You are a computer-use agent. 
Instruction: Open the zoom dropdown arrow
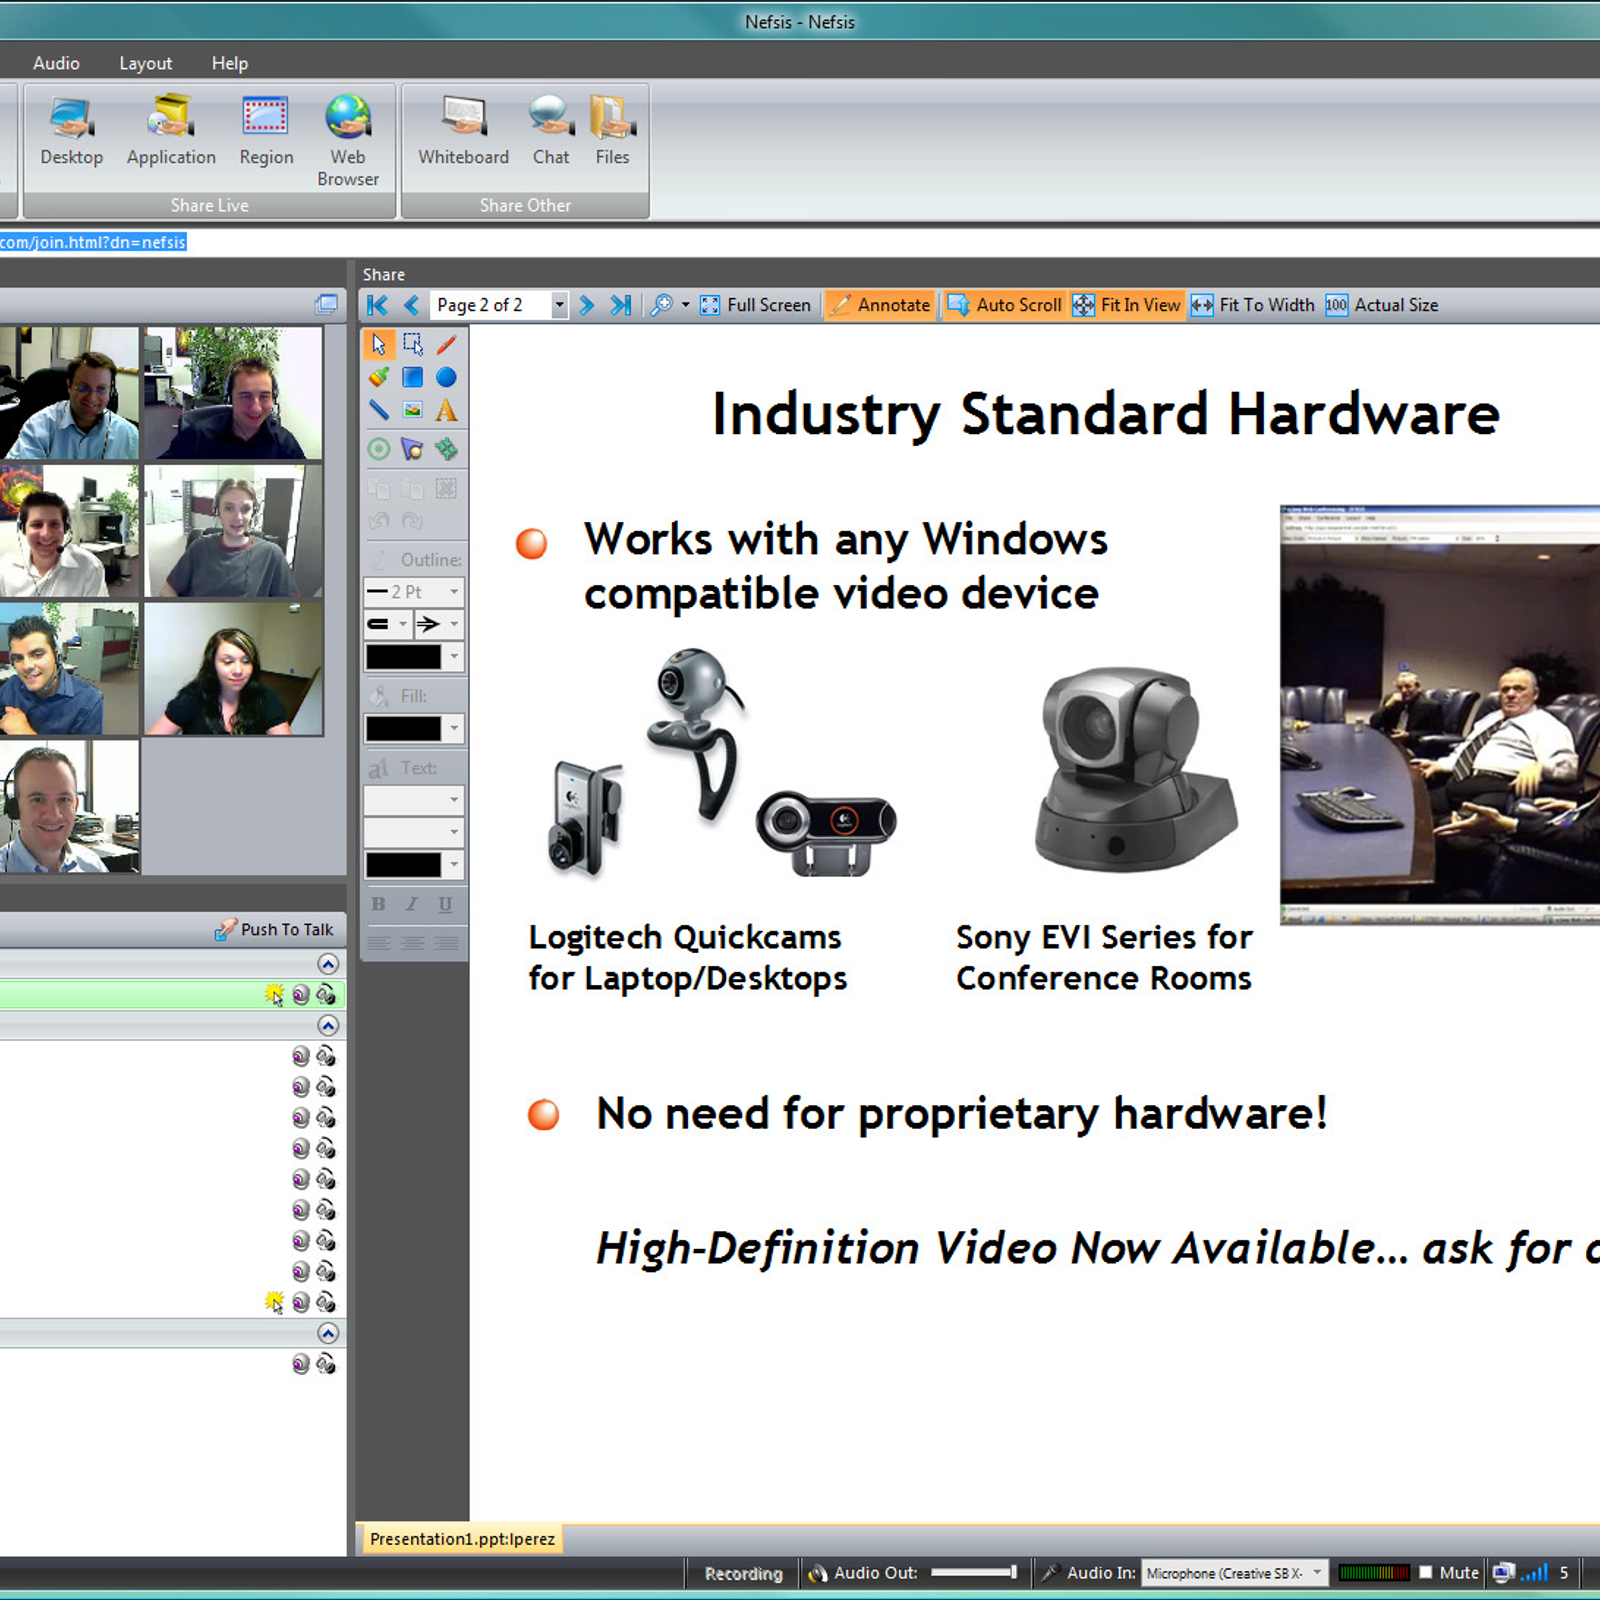click(685, 305)
